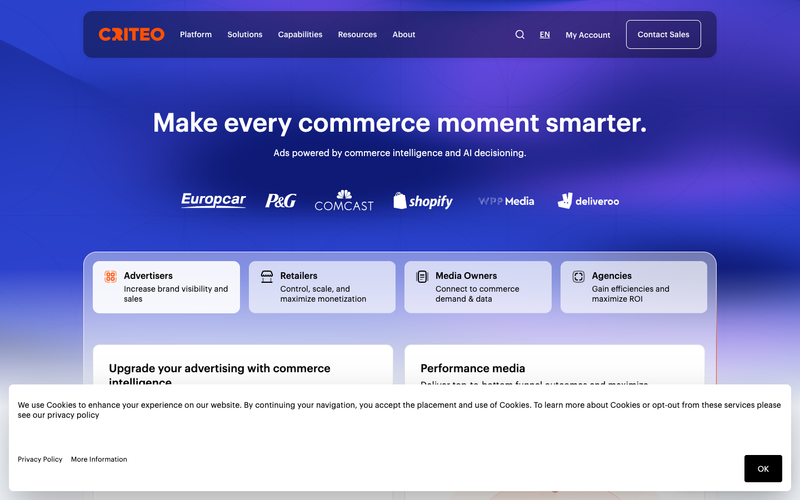Image resolution: width=800 pixels, height=500 pixels.
Task: Click the P&G logo
Action: click(x=281, y=201)
